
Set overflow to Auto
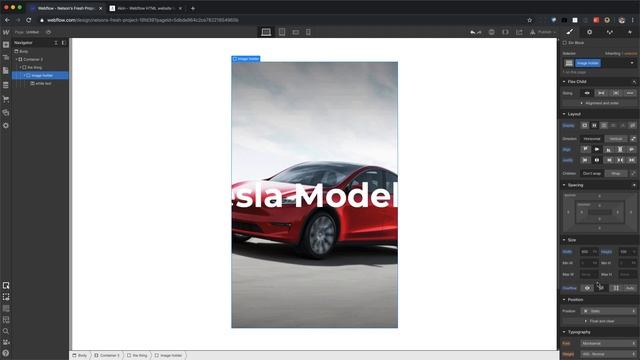pos(630,288)
